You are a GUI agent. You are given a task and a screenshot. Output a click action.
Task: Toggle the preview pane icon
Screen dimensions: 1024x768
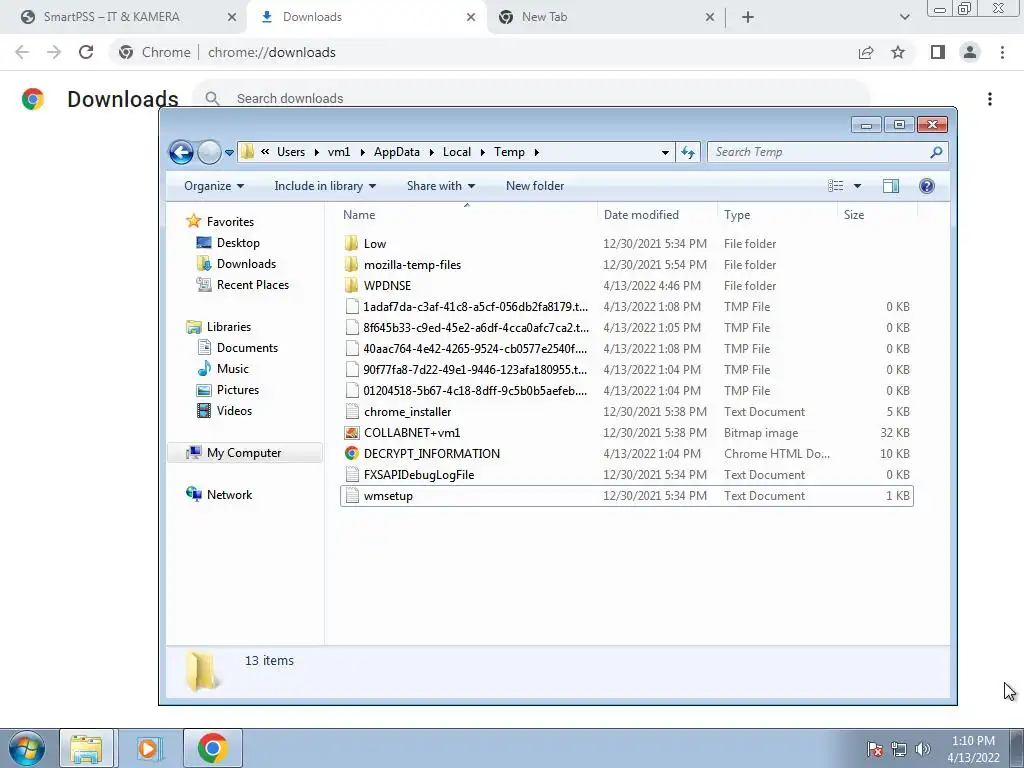coord(891,186)
